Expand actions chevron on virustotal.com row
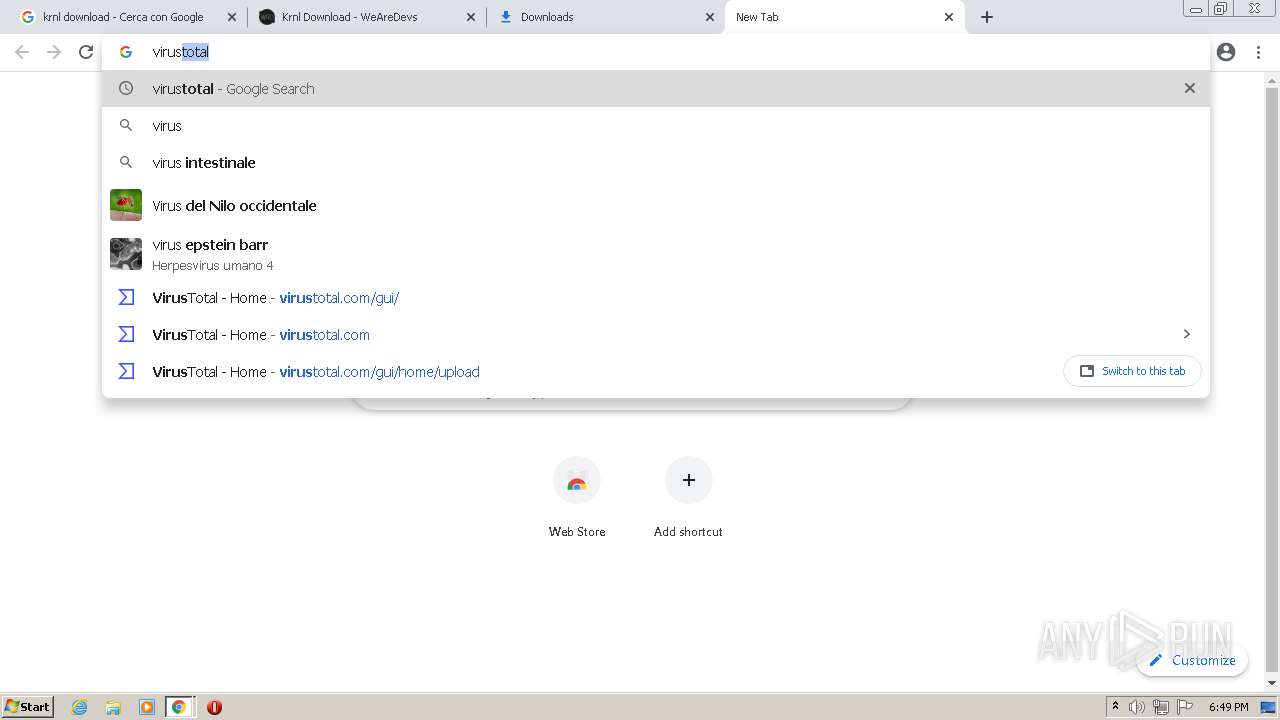Screen dimensions: 1280x720 point(1187,334)
